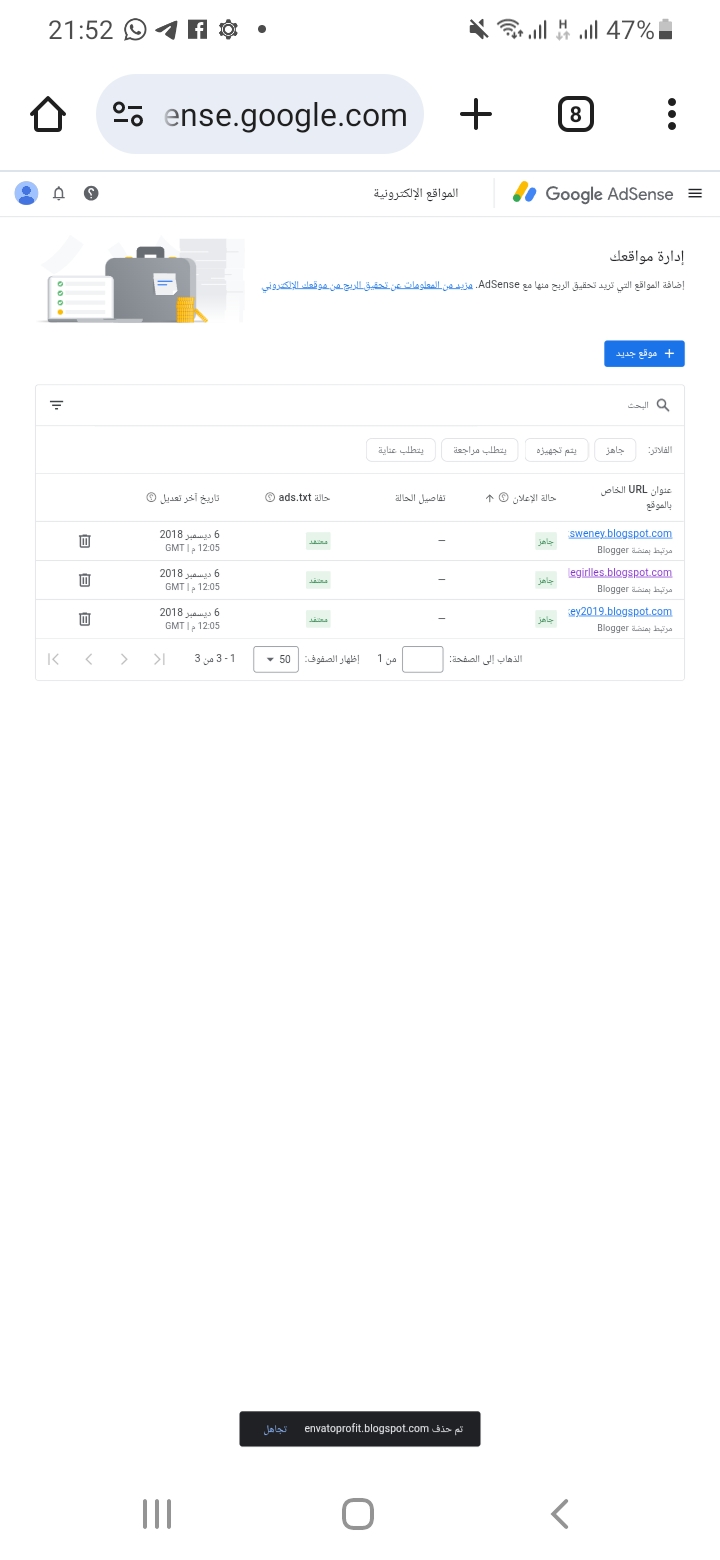Expand the rows-per-page dropdown showing 50
The image size is (720, 1560).
276,660
